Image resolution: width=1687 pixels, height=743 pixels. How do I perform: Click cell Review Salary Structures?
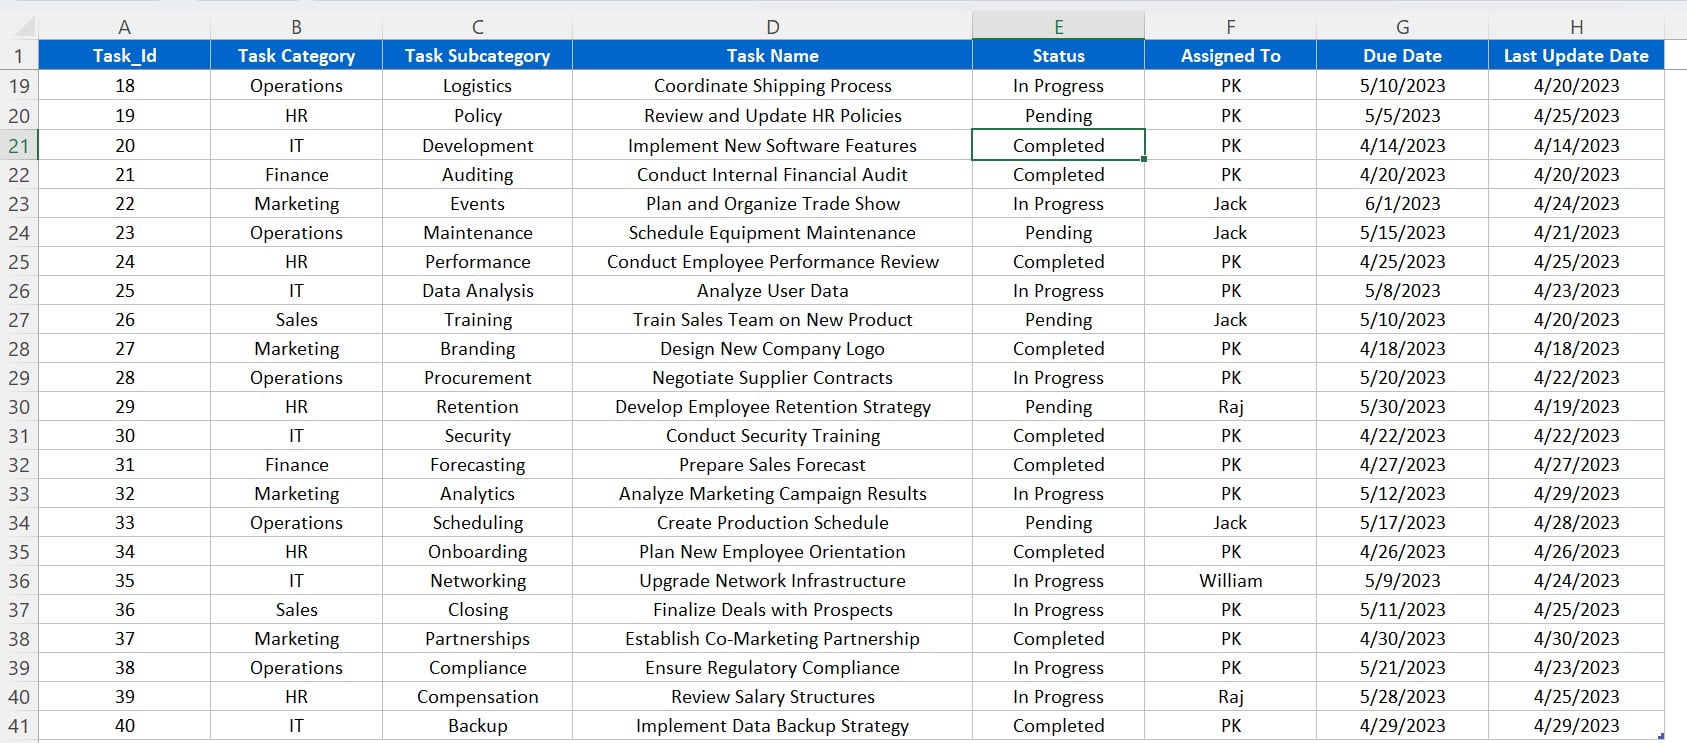[772, 697]
